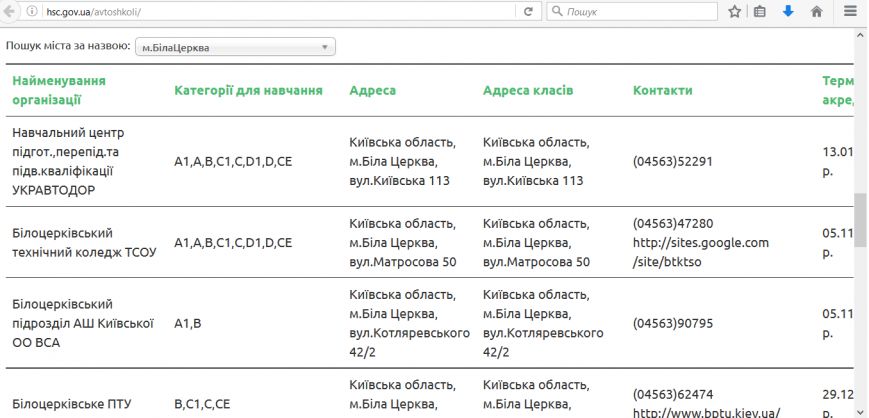Click categories of УКРАВТОДОР row
Image resolution: width=869 pixels, height=418 pixels.
(x=233, y=161)
